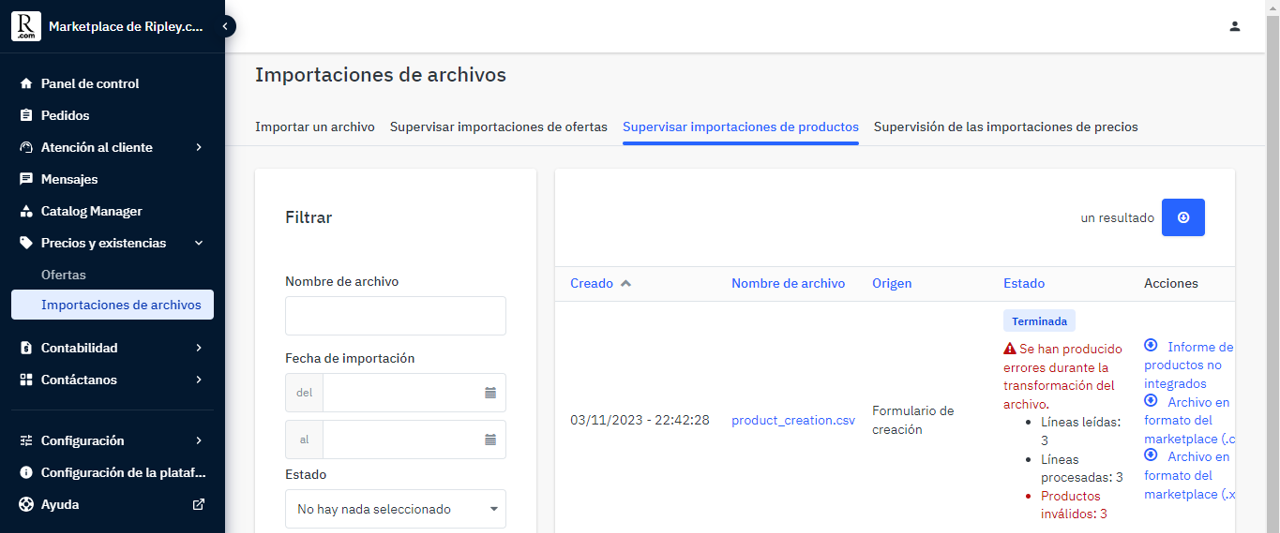
Task: Open calendar picker for the 'del' date
Action: (x=490, y=393)
